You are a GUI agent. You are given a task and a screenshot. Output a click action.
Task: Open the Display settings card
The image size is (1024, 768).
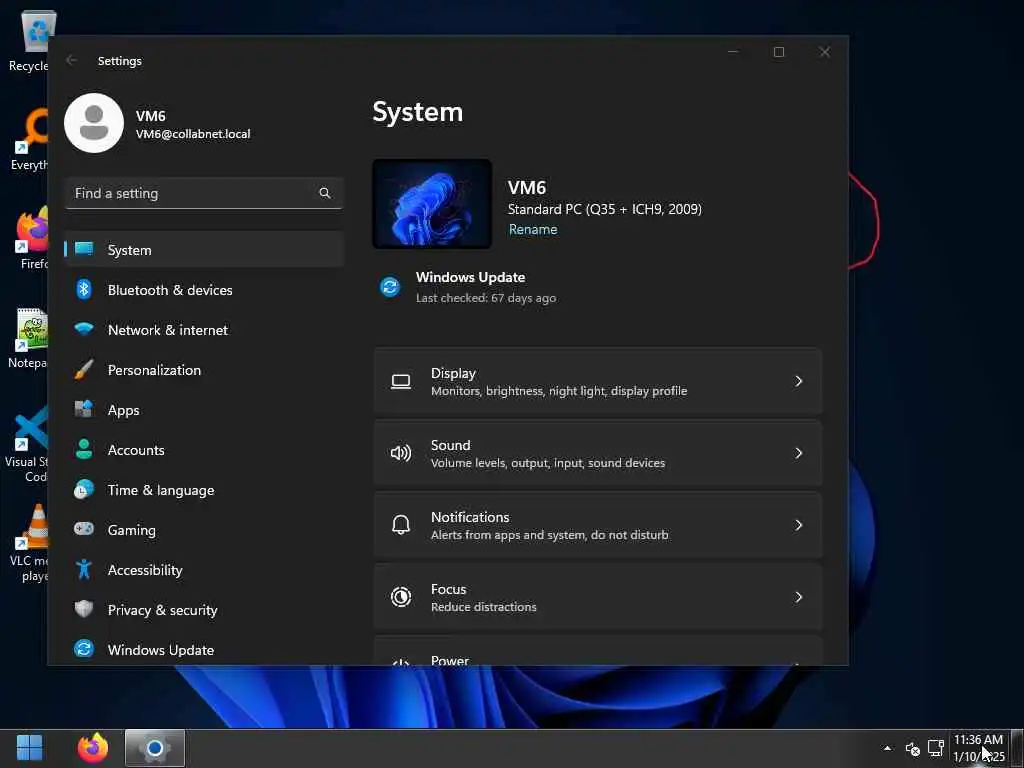598,381
